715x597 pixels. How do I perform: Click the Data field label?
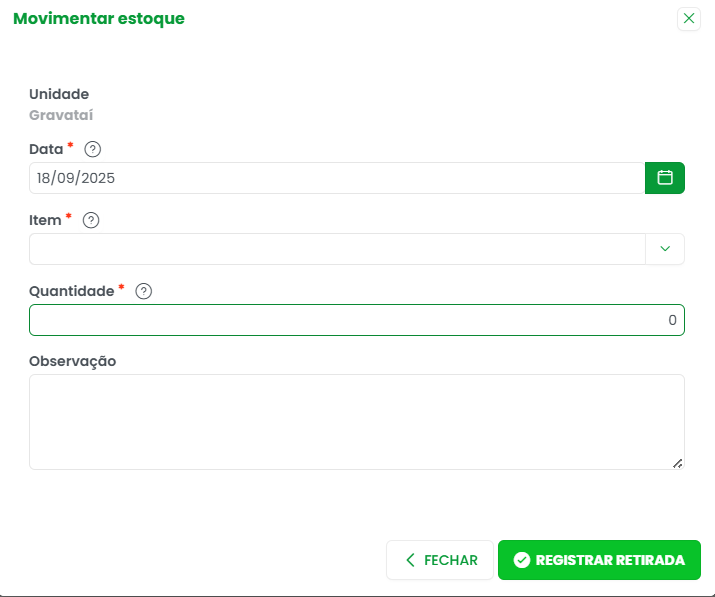[x=46, y=148]
